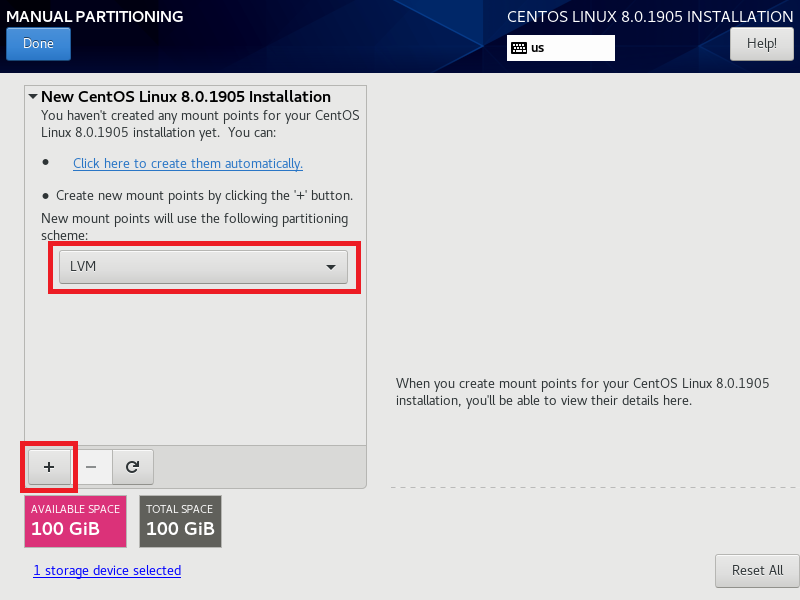Screen dimensions: 800x600
Task: Click the 'Create new mount points' instruction text
Action: point(204,195)
